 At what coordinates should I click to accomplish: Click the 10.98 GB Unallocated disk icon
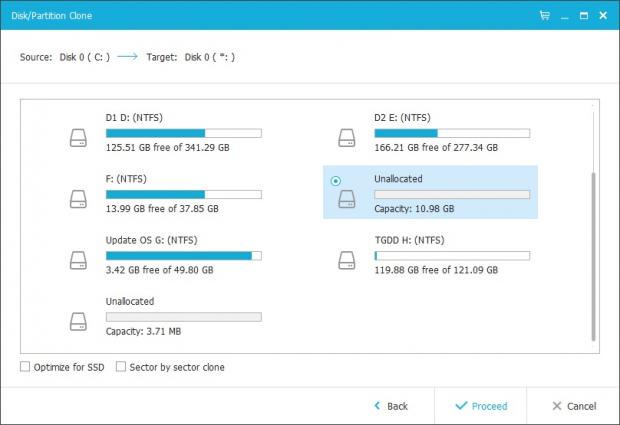[347, 200]
